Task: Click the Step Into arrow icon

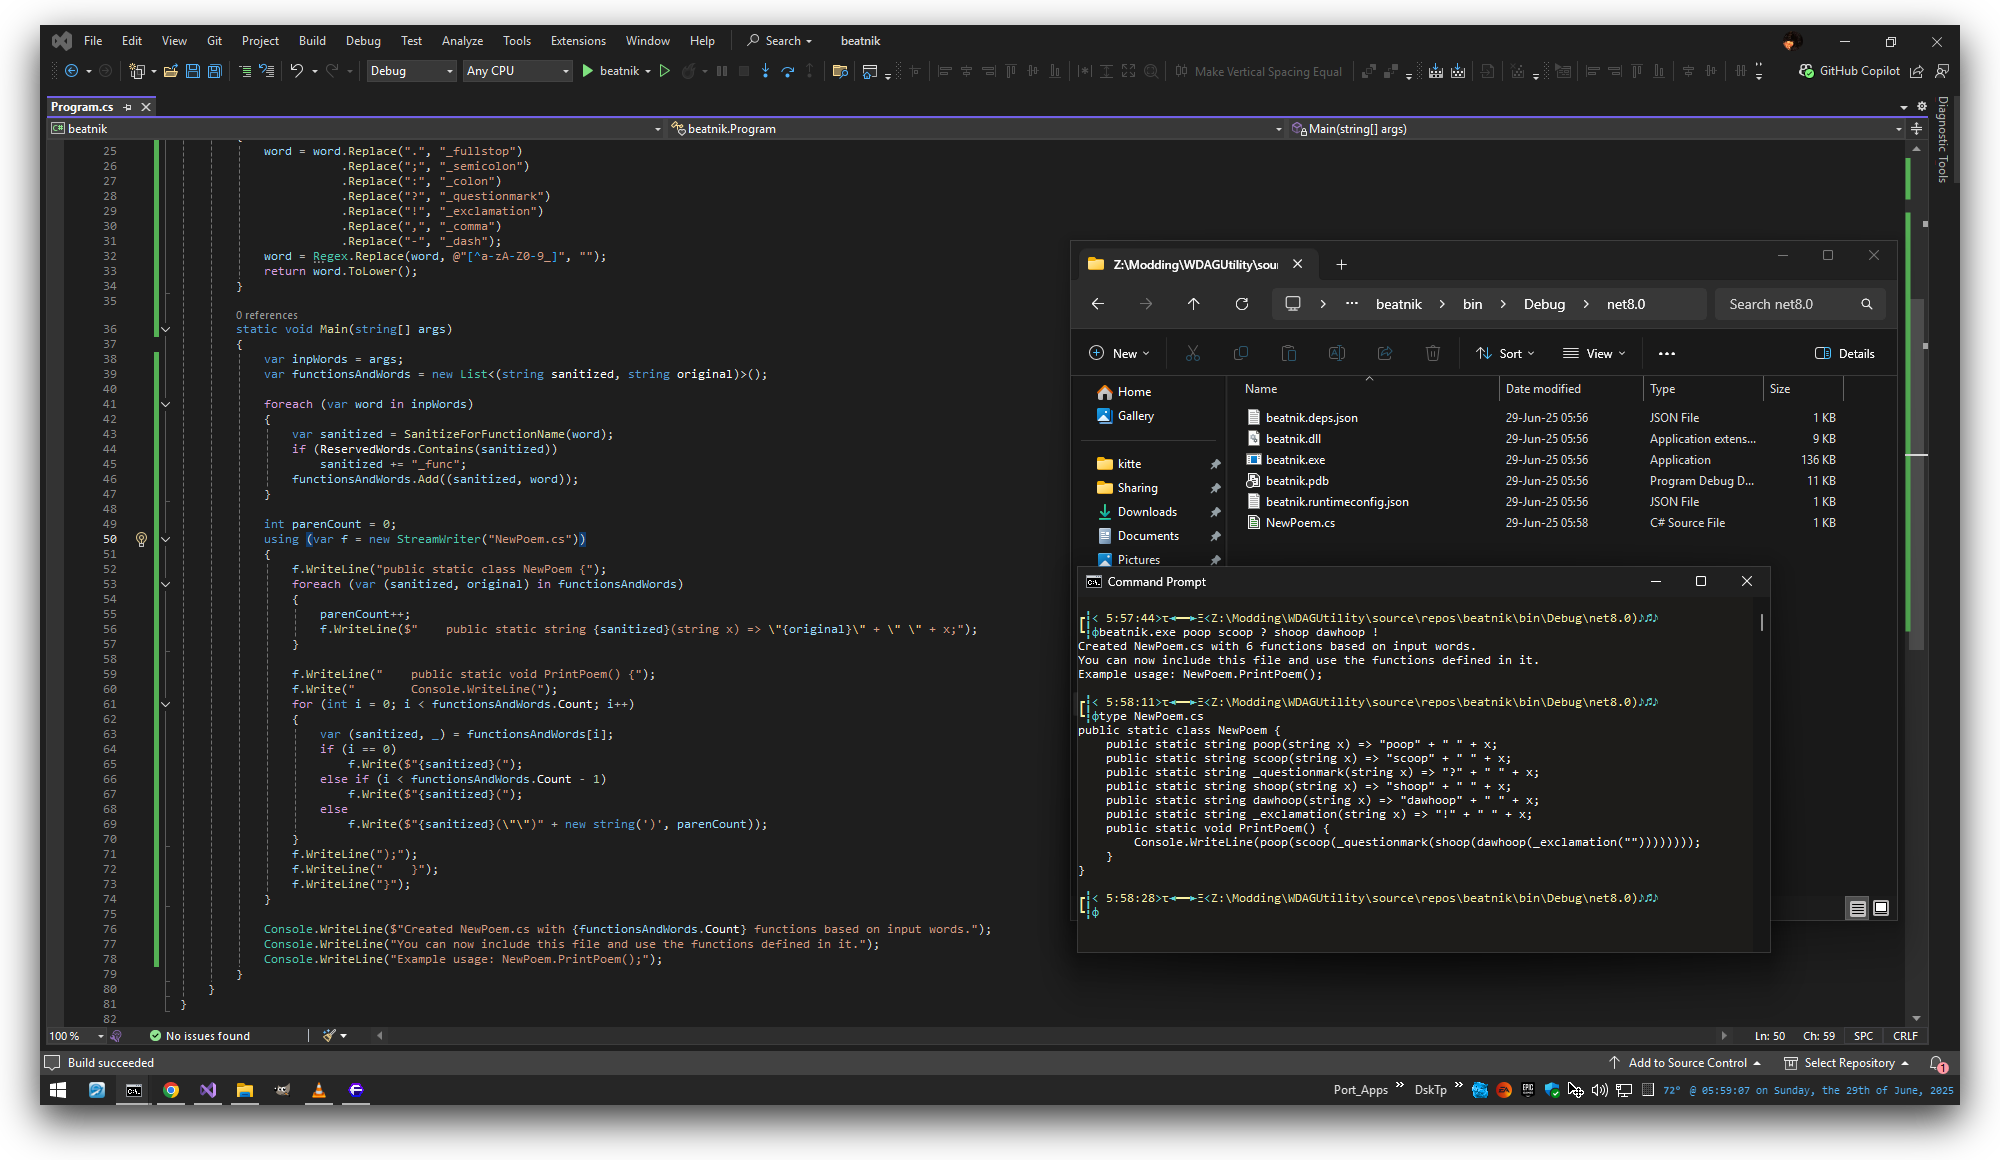Action: pos(765,71)
